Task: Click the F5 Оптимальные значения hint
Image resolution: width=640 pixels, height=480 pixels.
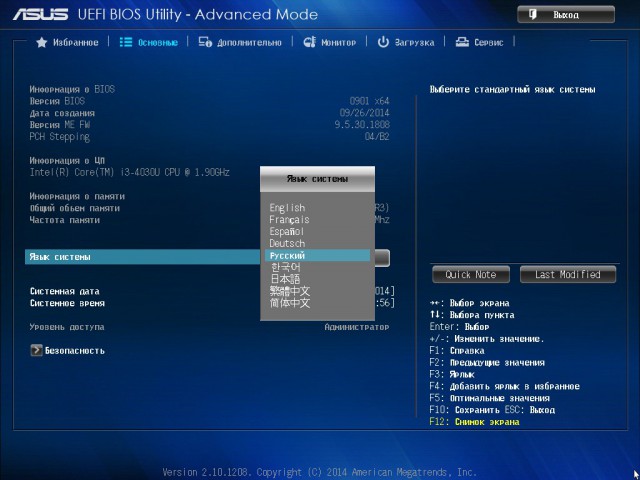Action: [489, 398]
